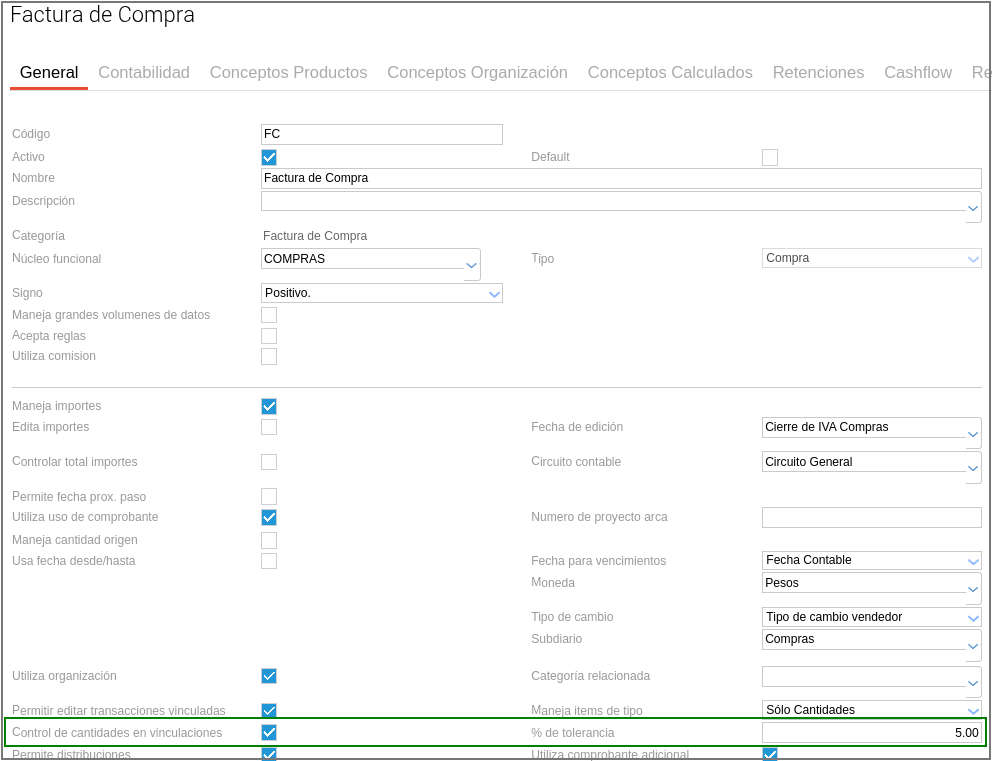Viewport: 992px width, 761px height.
Task: Switch to the Contabilidad tab
Action: pyautogui.click(x=144, y=73)
